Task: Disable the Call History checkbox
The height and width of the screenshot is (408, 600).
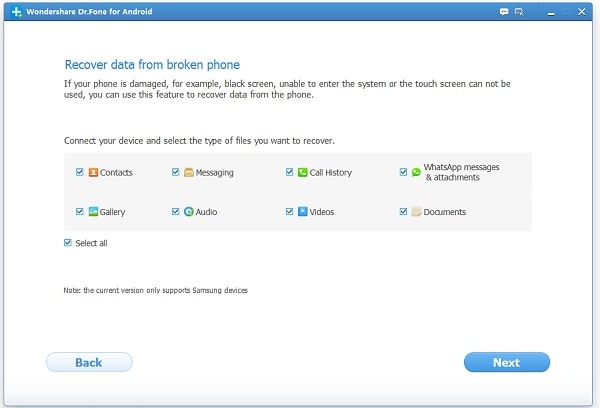Action: click(289, 172)
